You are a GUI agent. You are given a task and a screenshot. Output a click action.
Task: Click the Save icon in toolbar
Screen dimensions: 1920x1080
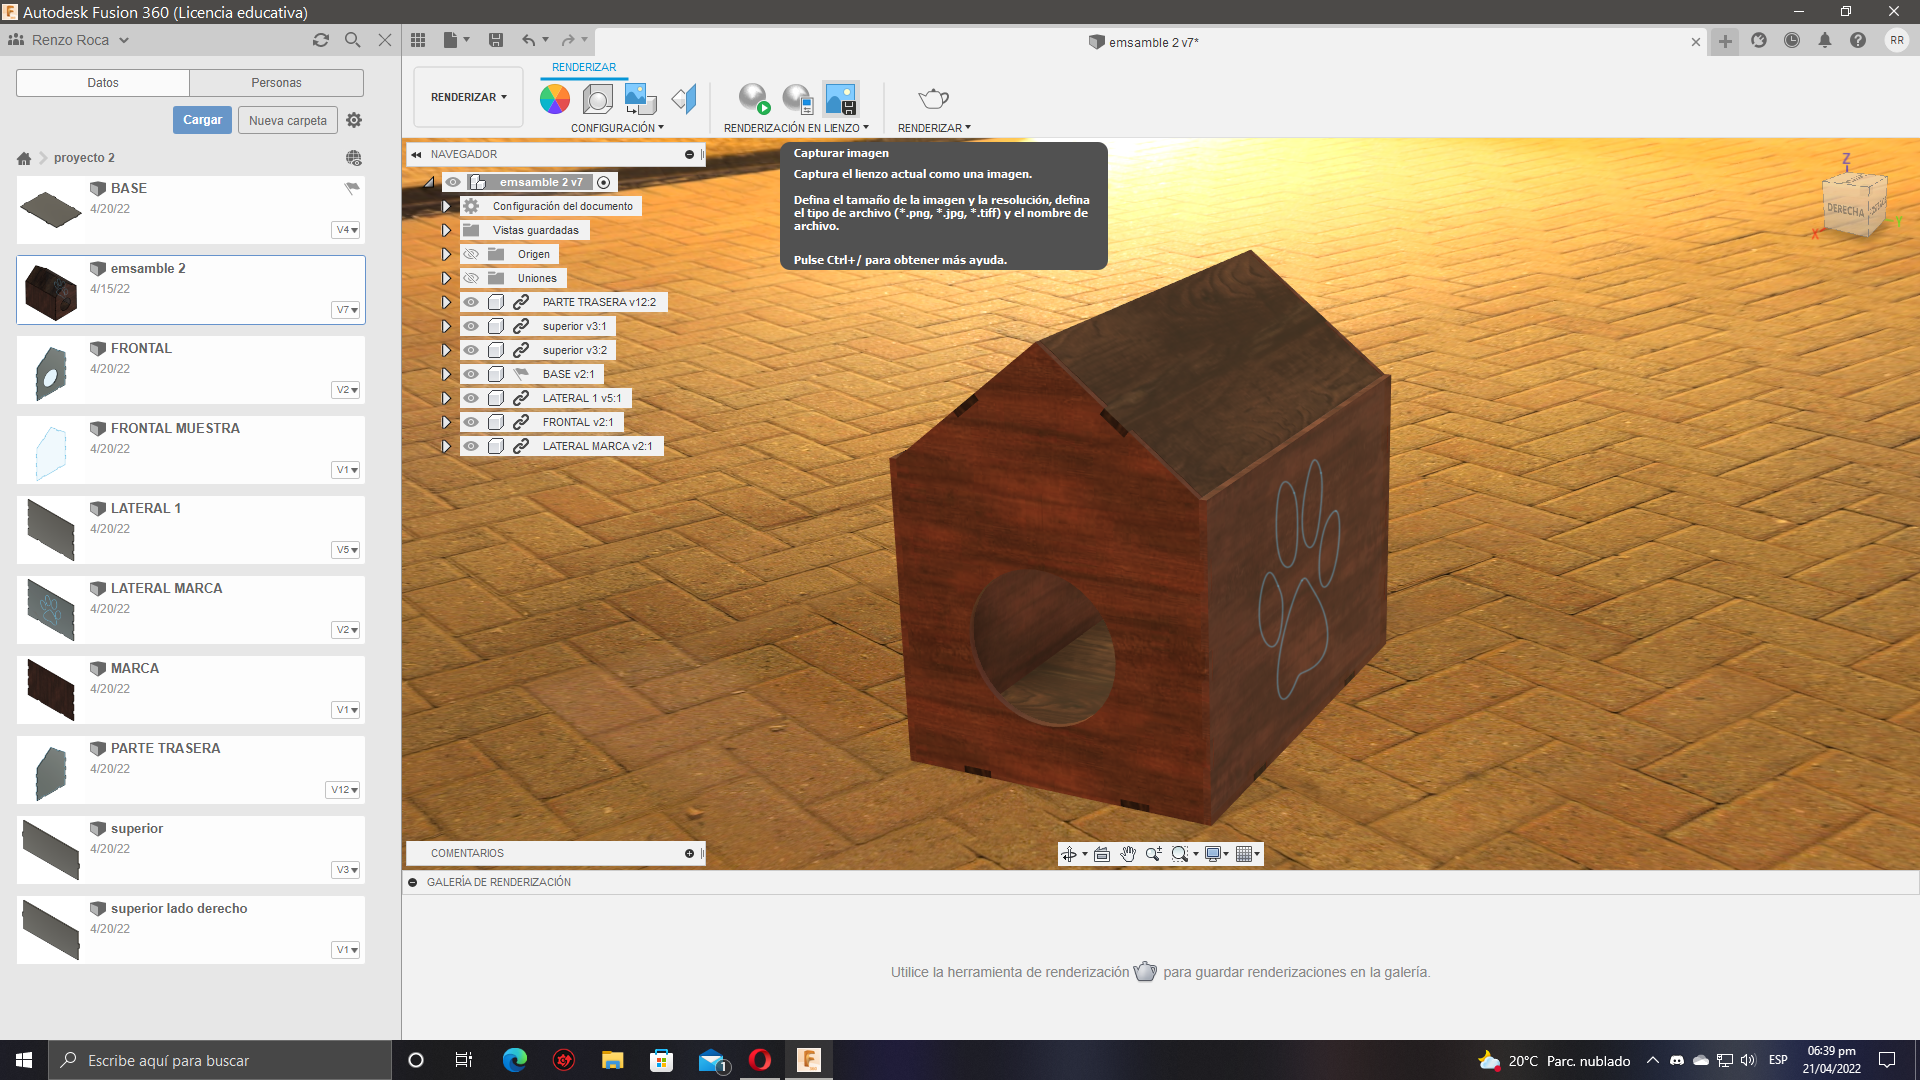point(496,40)
